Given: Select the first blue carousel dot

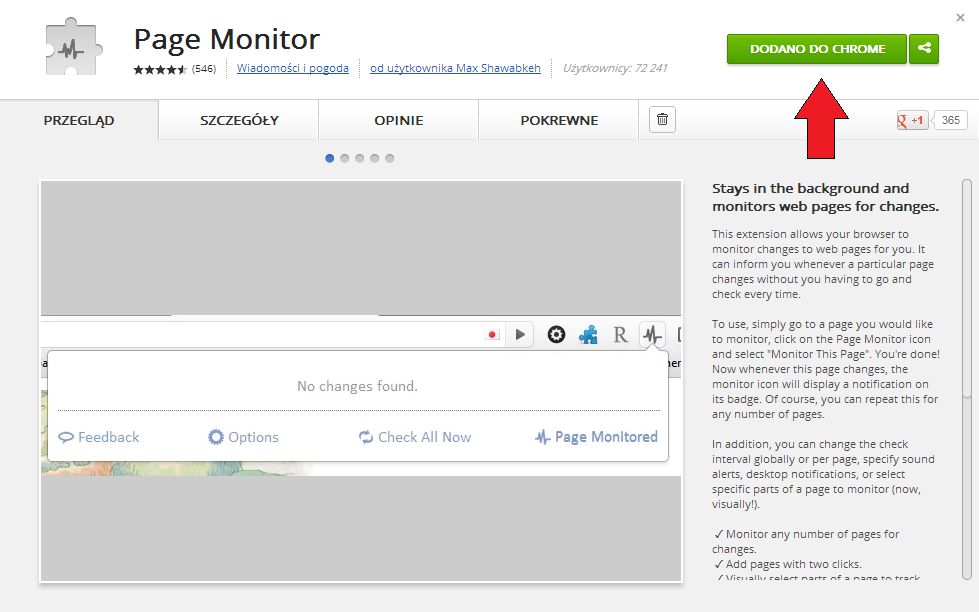Looking at the screenshot, I should 330,158.
